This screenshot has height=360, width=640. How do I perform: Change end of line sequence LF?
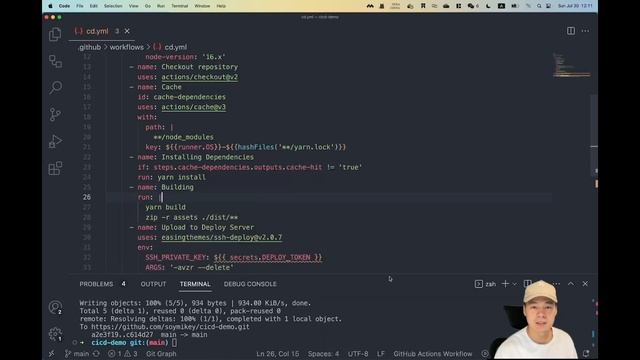click(x=380, y=354)
